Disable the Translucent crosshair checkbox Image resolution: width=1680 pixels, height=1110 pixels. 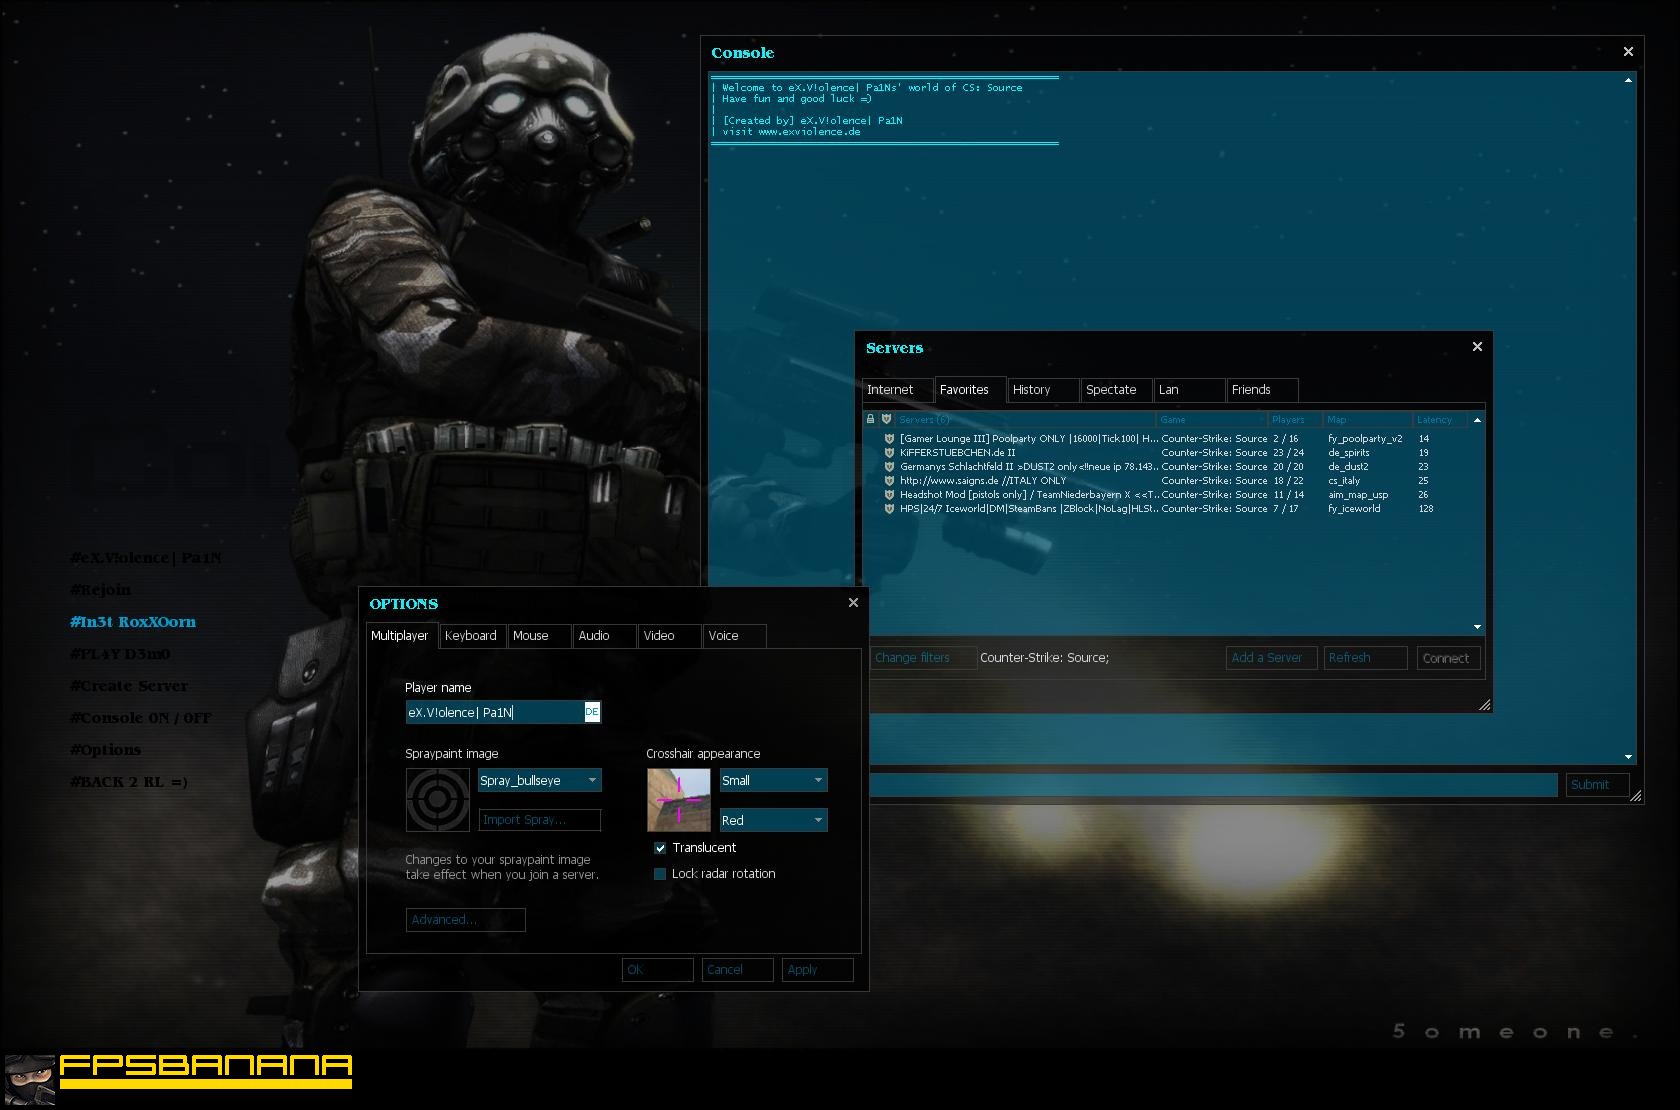(660, 848)
